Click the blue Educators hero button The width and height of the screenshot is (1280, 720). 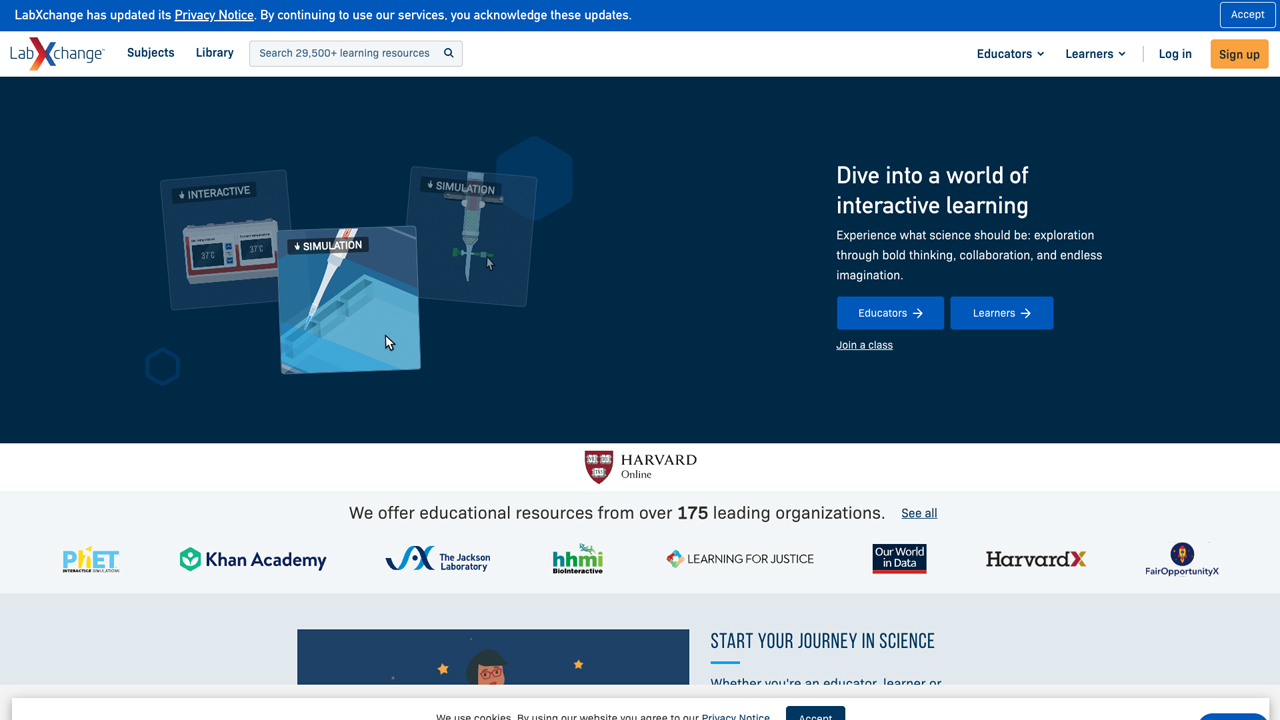tap(890, 313)
